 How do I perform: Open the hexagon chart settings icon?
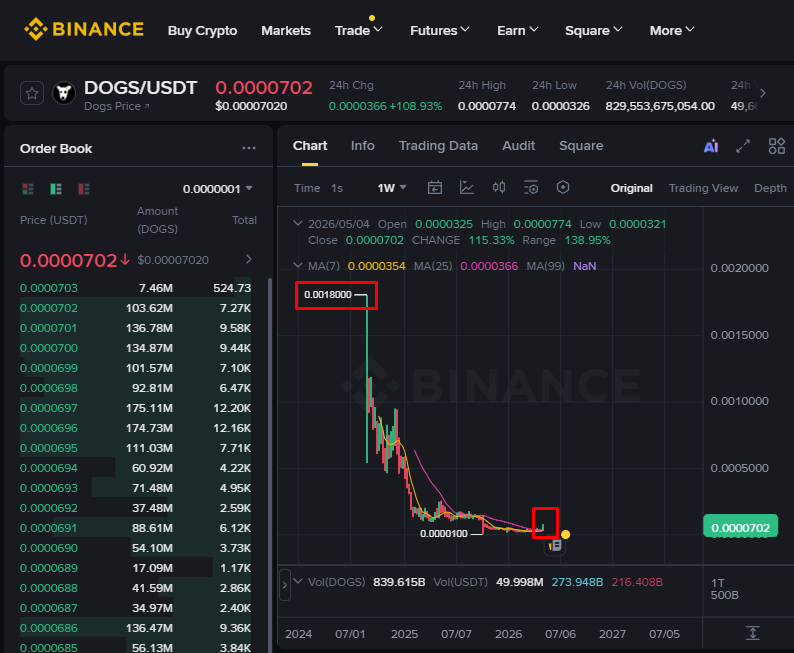click(563, 188)
